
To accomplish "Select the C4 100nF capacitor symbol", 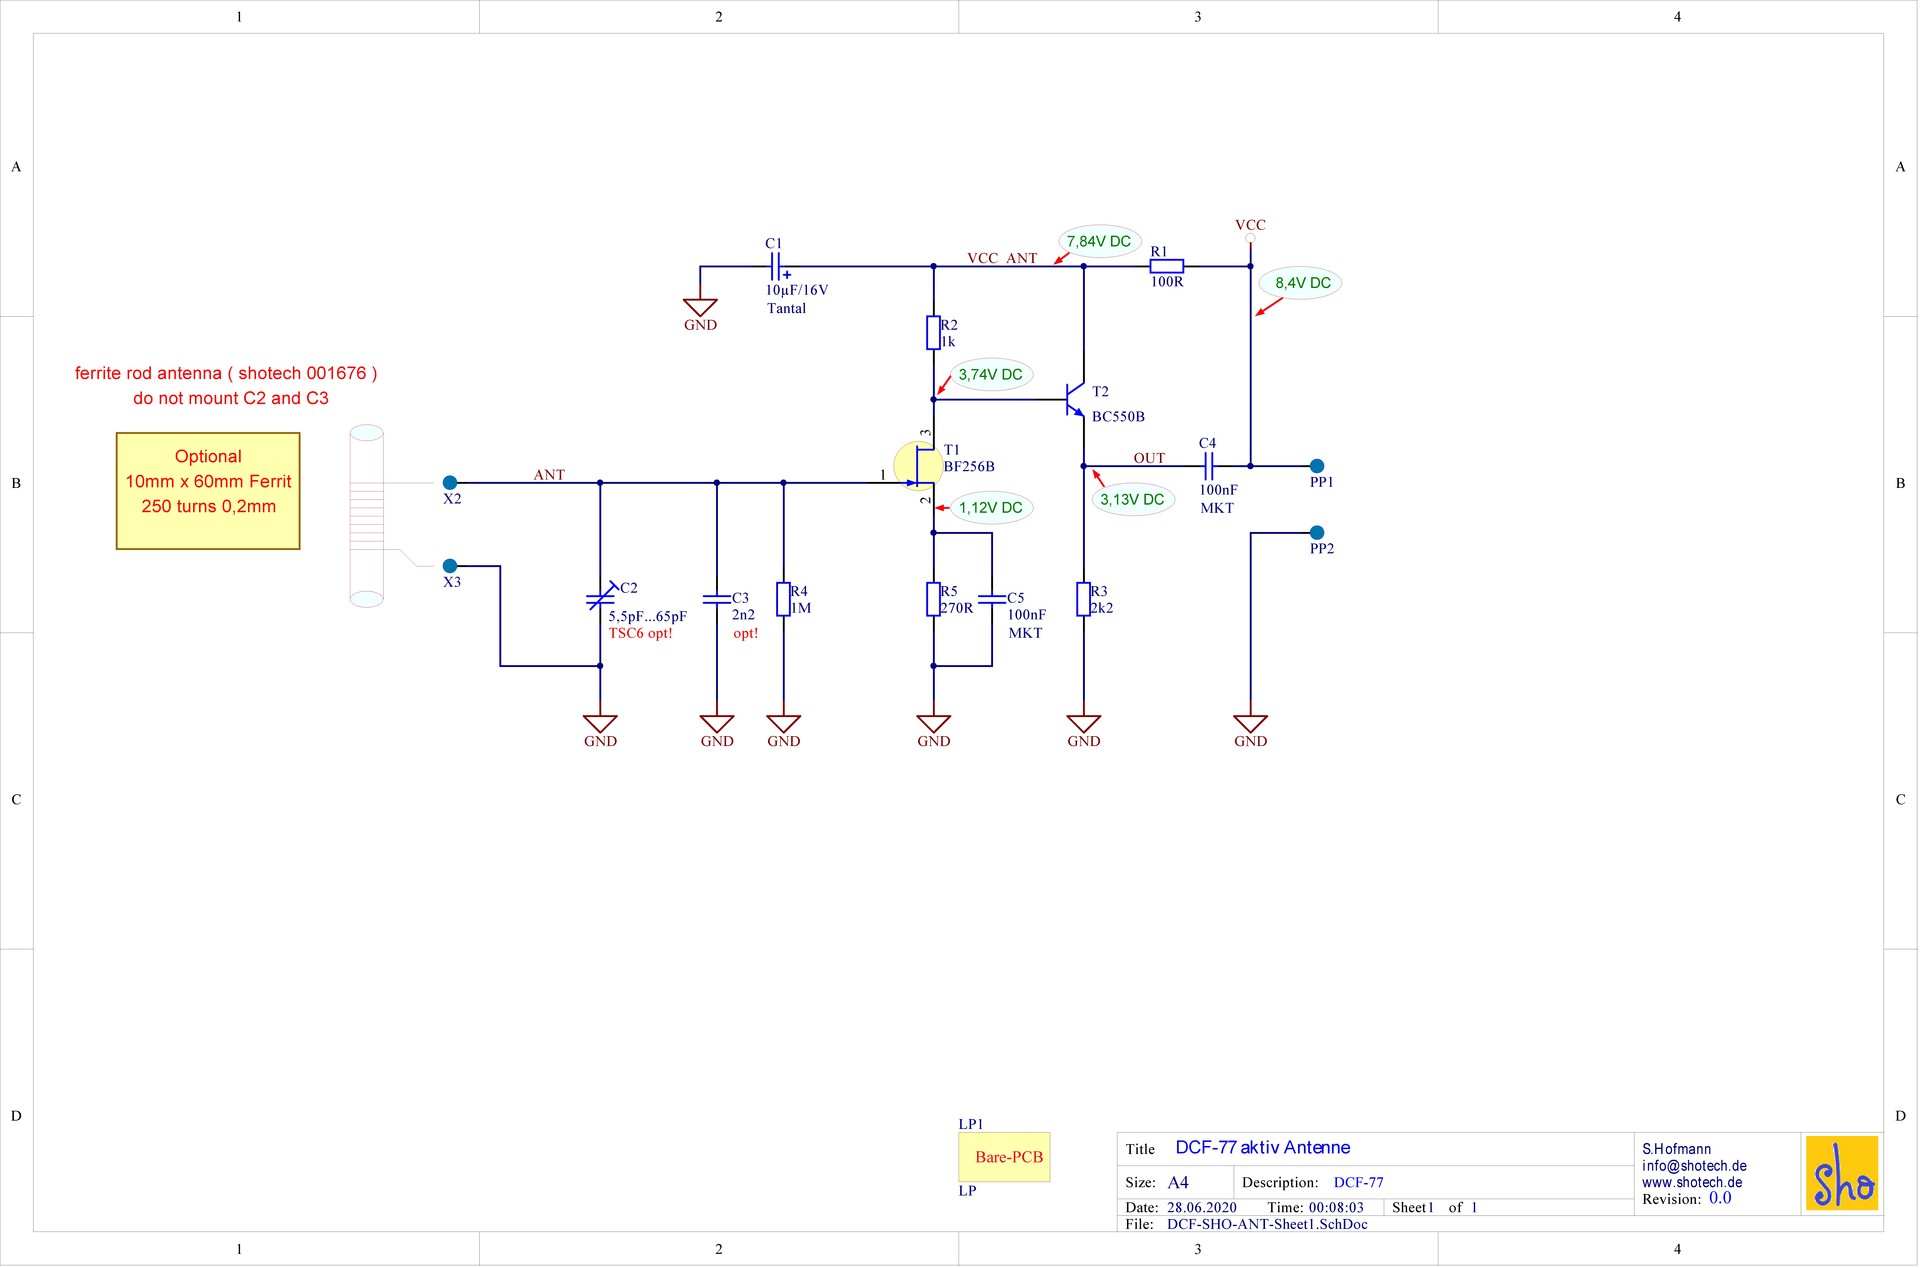I will 1208,466.
